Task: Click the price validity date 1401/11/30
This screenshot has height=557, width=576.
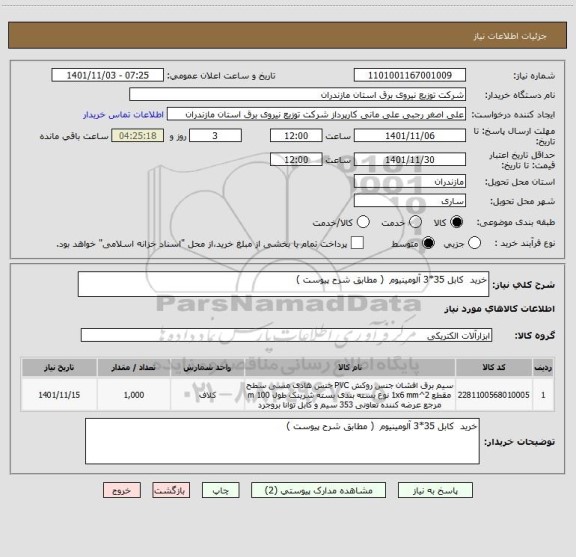Action: pyautogui.click(x=410, y=159)
